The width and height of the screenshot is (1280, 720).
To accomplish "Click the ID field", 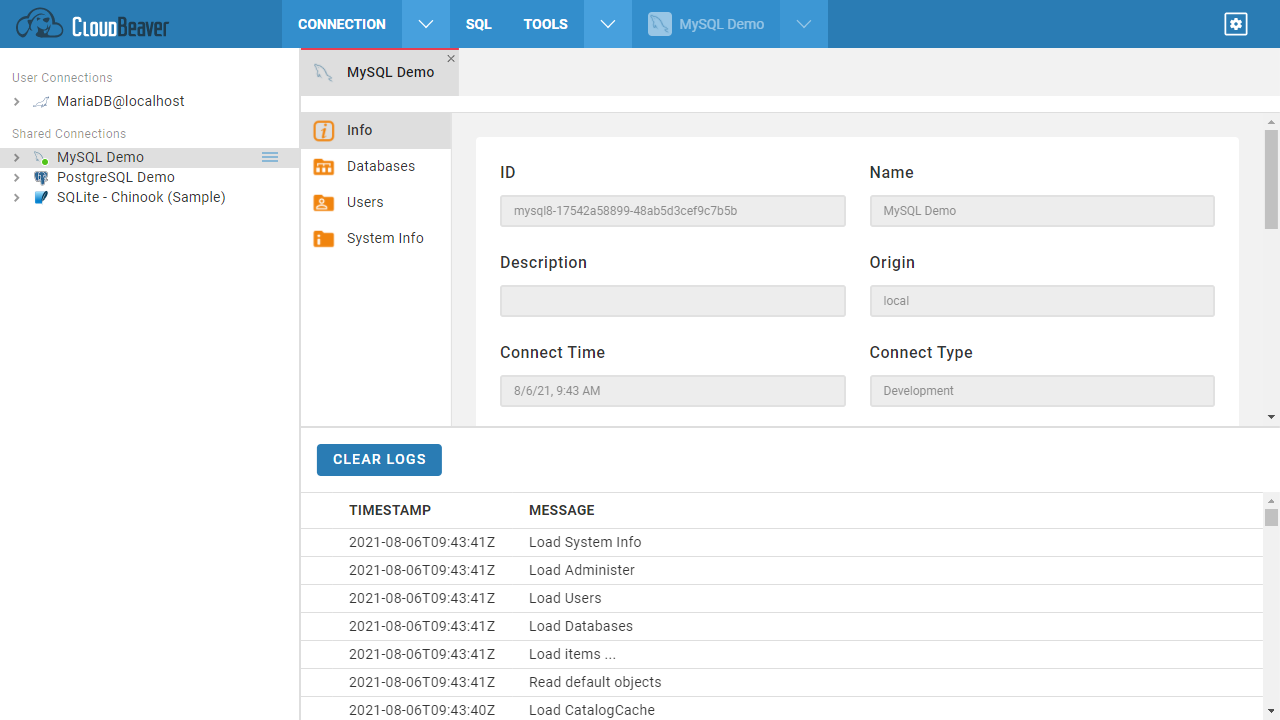I will [673, 211].
